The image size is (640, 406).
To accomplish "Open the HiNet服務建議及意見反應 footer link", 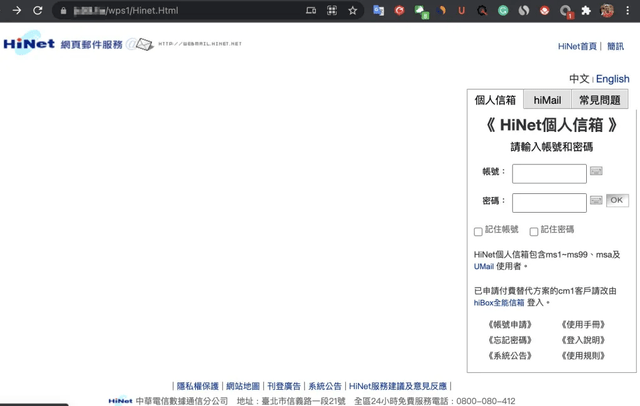I will coord(398,386).
